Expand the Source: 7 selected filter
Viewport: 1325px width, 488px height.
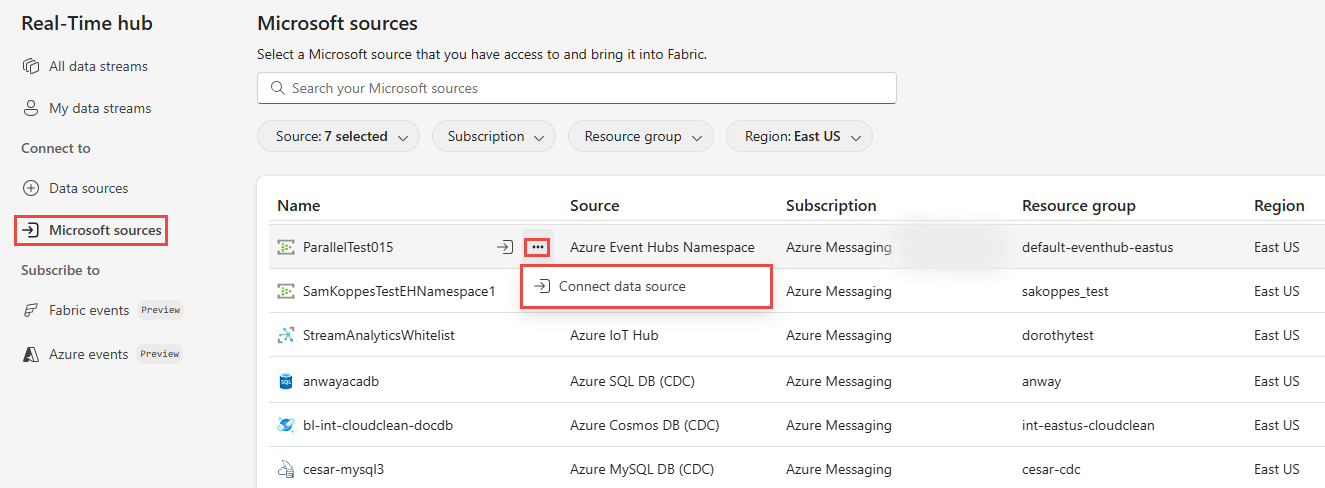pyautogui.click(x=338, y=136)
